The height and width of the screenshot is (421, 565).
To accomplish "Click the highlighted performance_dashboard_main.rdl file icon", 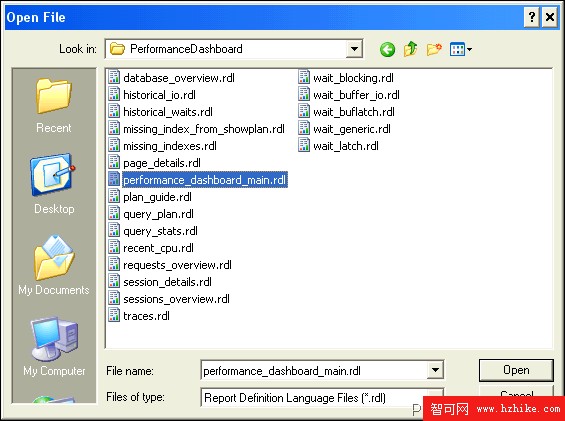I will pyautogui.click(x=114, y=179).
